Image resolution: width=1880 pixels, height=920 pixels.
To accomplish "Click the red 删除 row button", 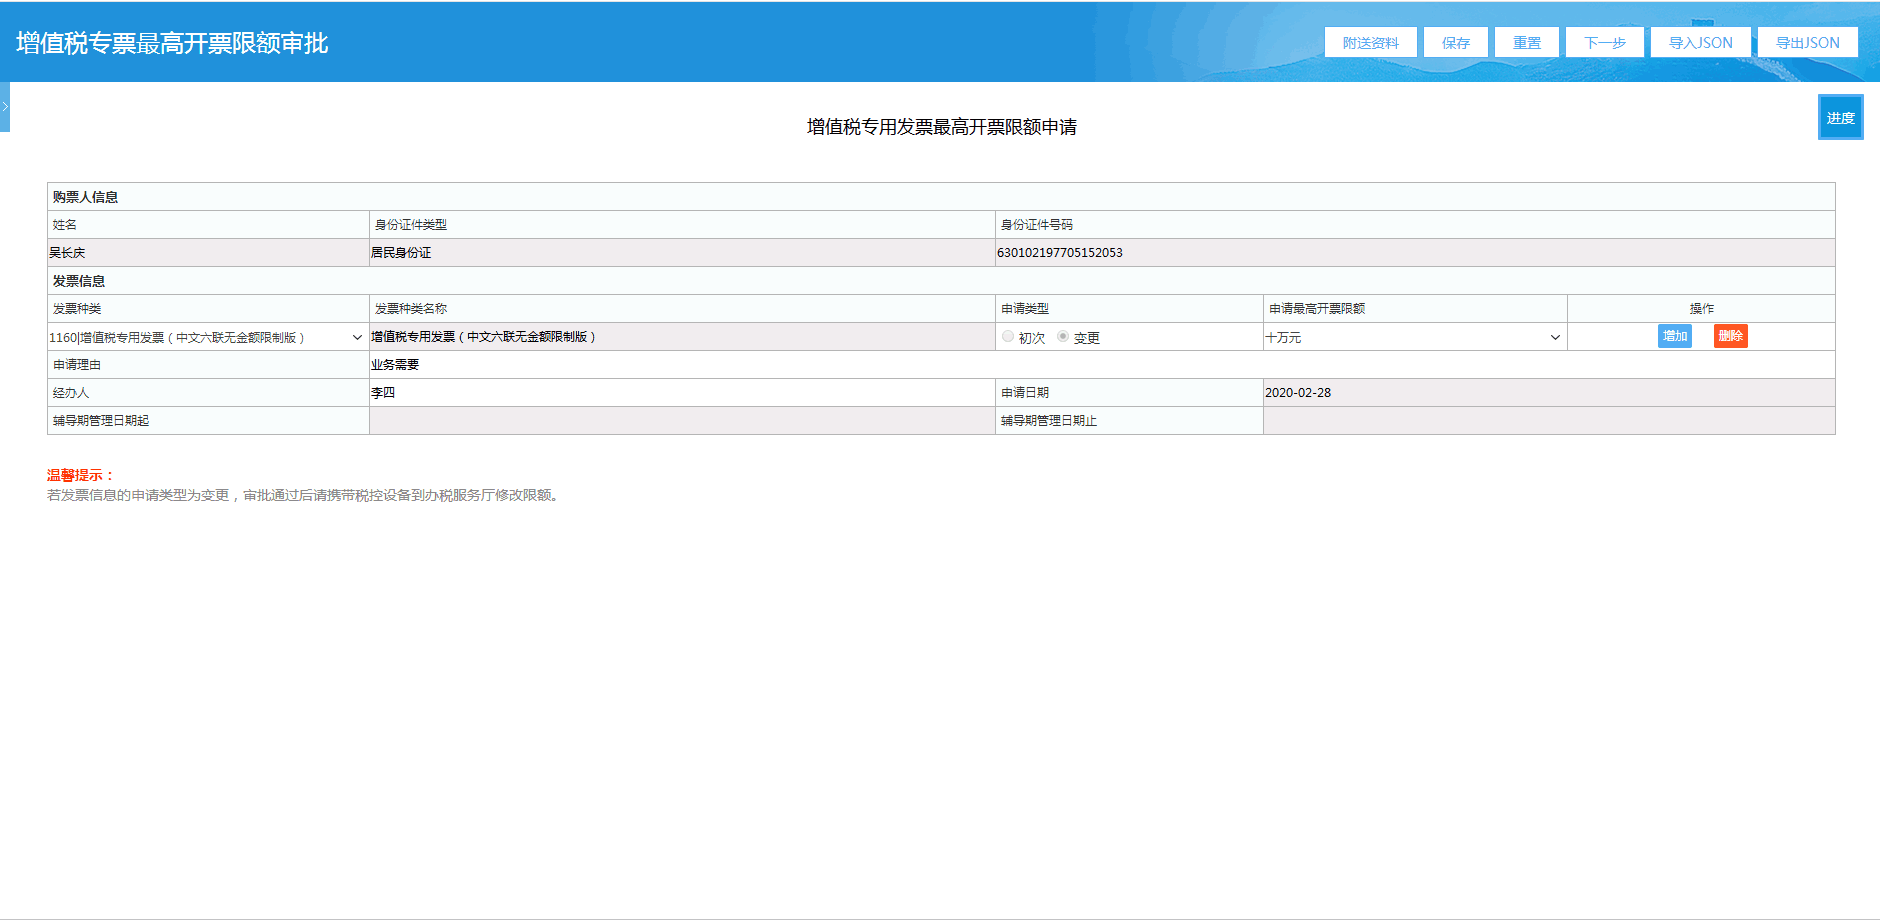I will [1730, 337].
